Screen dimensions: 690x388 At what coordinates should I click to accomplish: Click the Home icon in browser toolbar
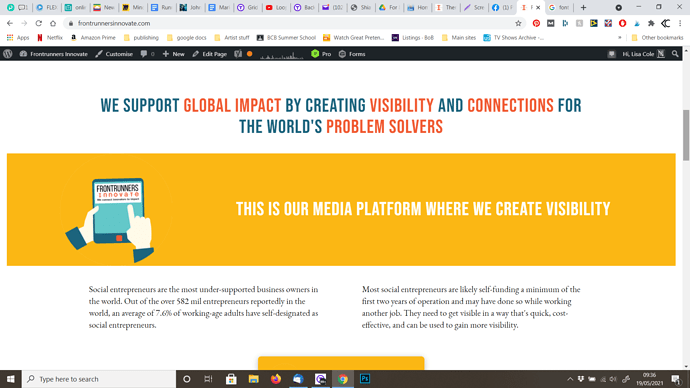(53, 23)
